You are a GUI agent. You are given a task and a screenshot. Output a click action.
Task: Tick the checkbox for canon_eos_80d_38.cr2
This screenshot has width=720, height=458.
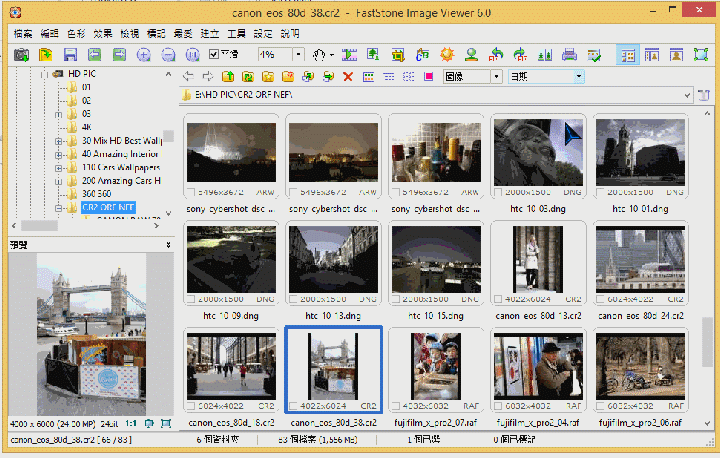click(293, 407)
